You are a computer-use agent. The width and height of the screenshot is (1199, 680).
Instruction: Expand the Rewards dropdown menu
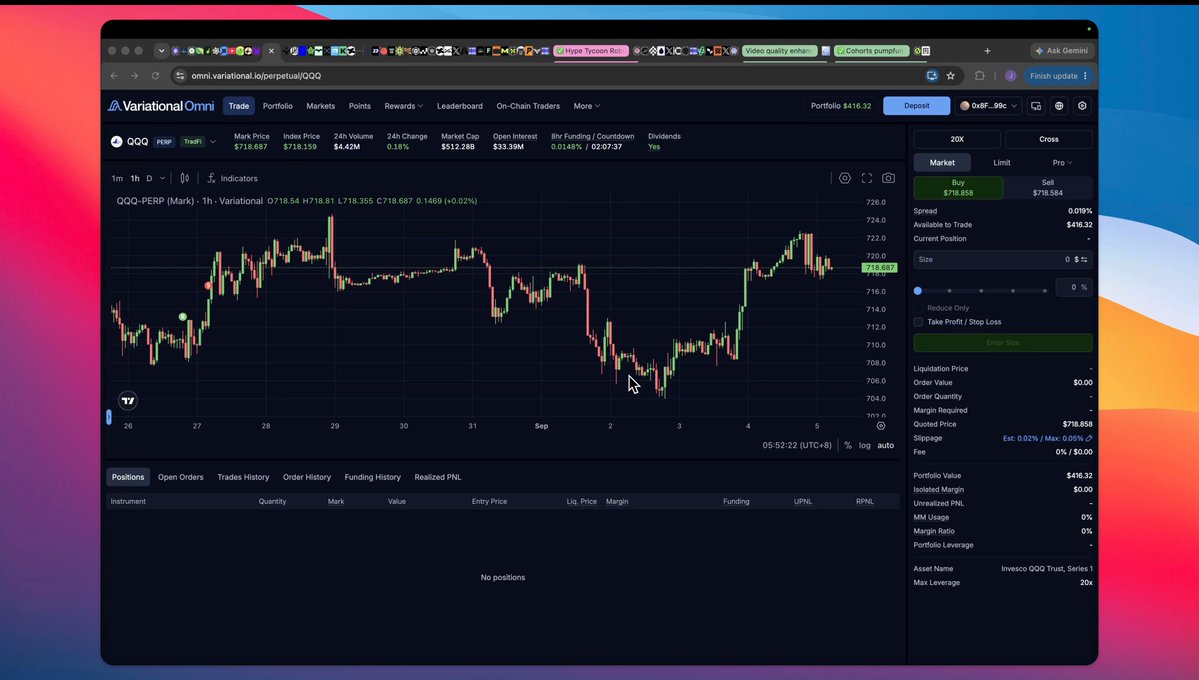point(403,106)
